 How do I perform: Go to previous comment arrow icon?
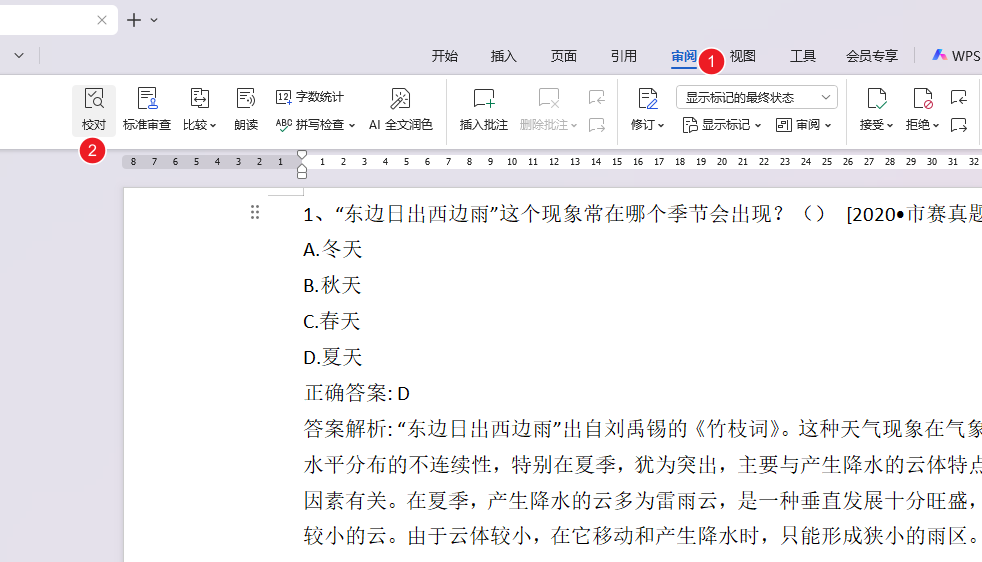coord(597,97)
